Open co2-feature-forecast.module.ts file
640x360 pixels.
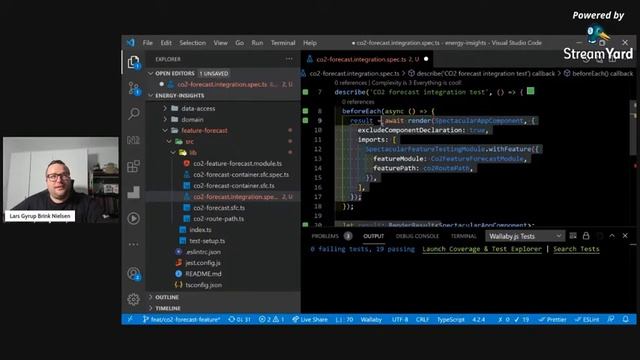click(238, 163)
